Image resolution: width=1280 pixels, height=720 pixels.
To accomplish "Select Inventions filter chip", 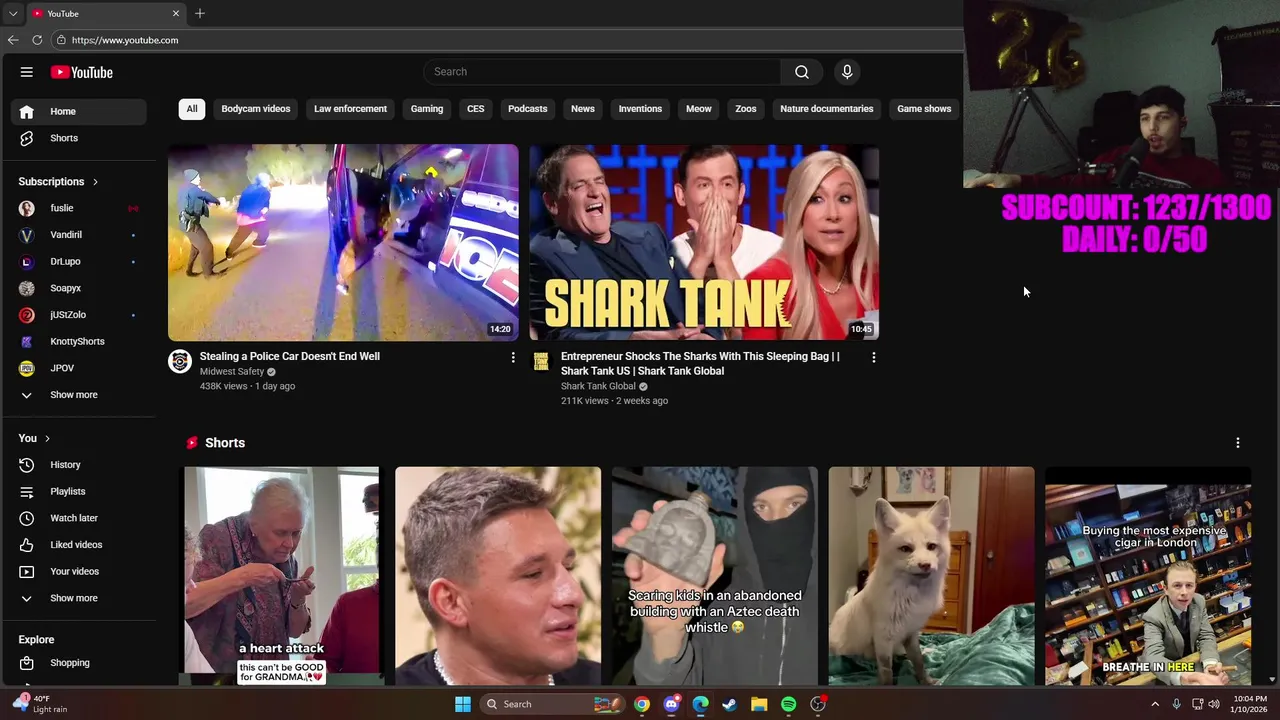I will pyautogui.click(x=640, y=109).
